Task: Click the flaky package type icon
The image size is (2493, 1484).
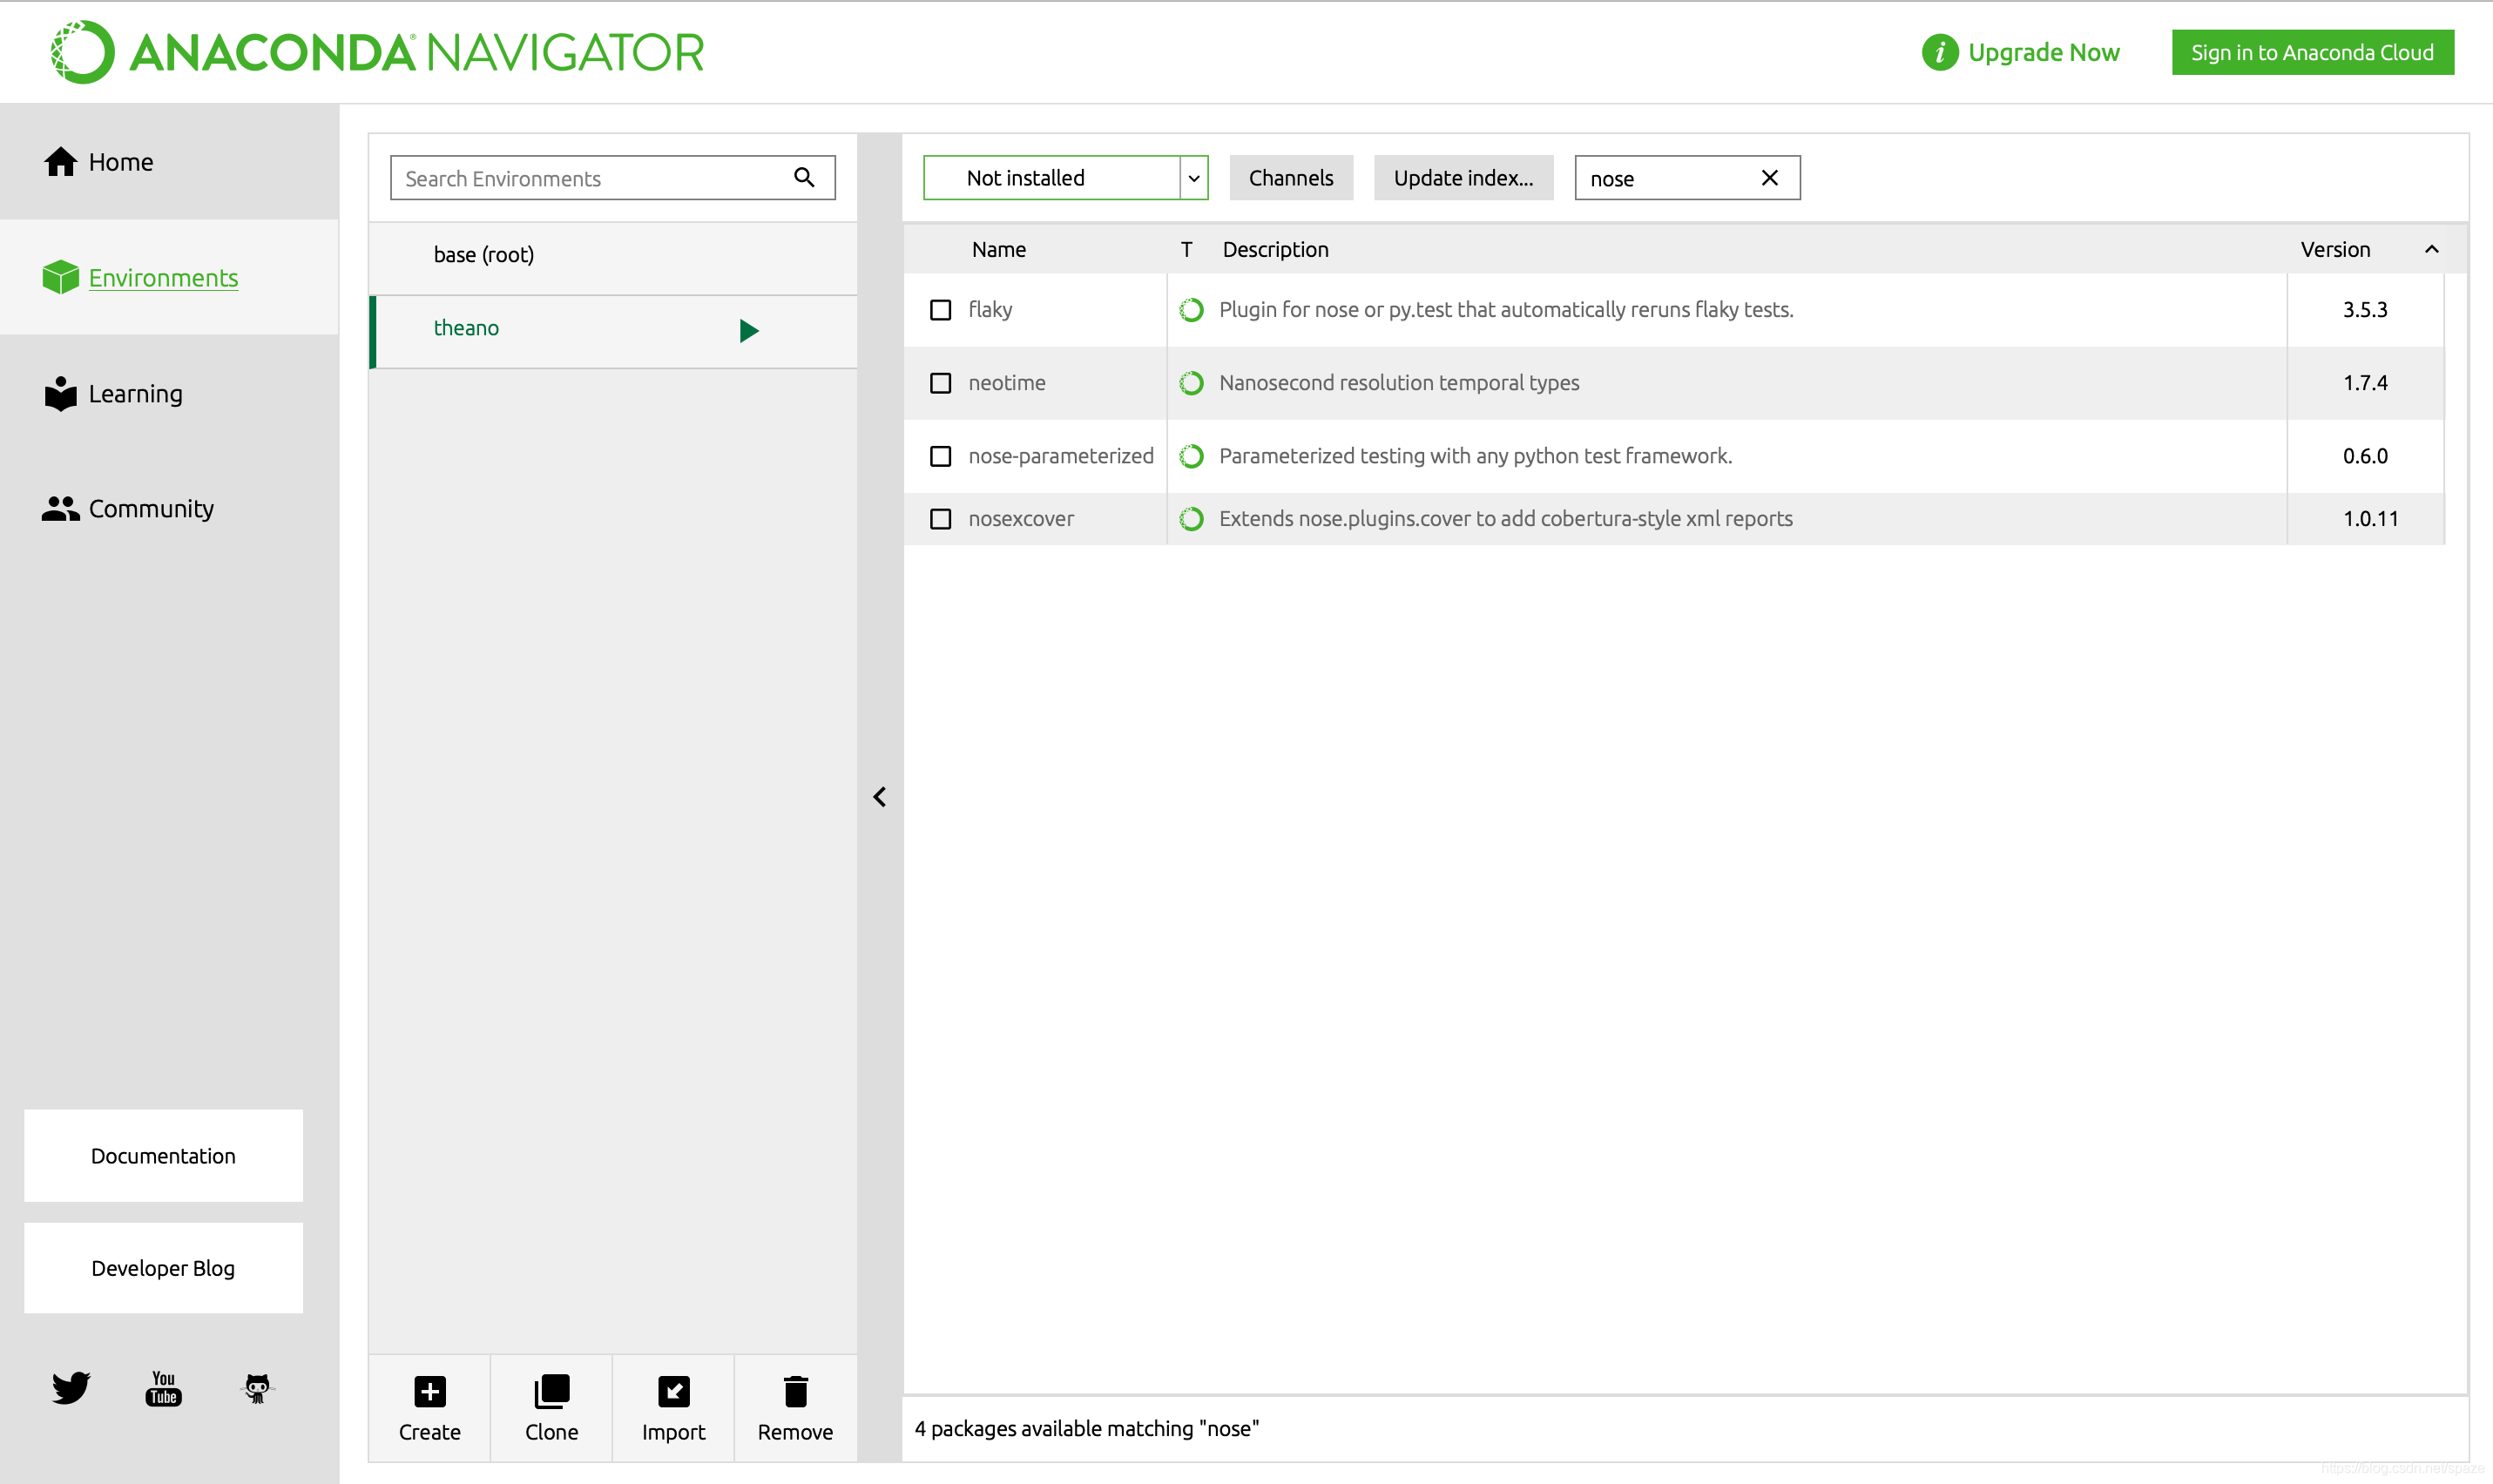Action: pos(1191,310)
